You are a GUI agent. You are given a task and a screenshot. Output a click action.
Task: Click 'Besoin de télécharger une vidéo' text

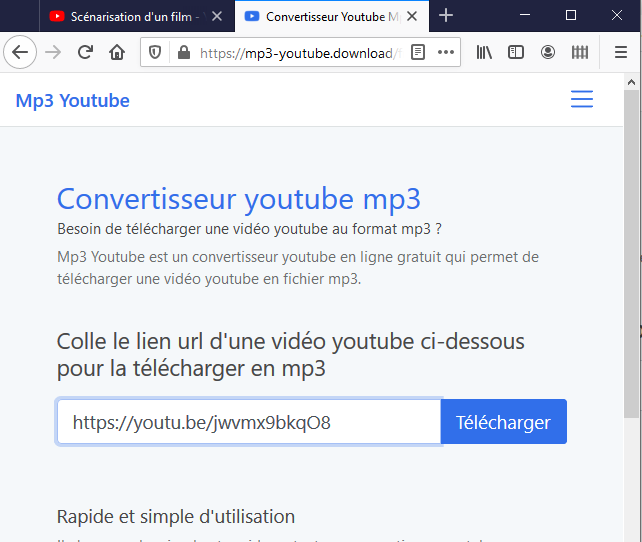[x=249, y=229]
